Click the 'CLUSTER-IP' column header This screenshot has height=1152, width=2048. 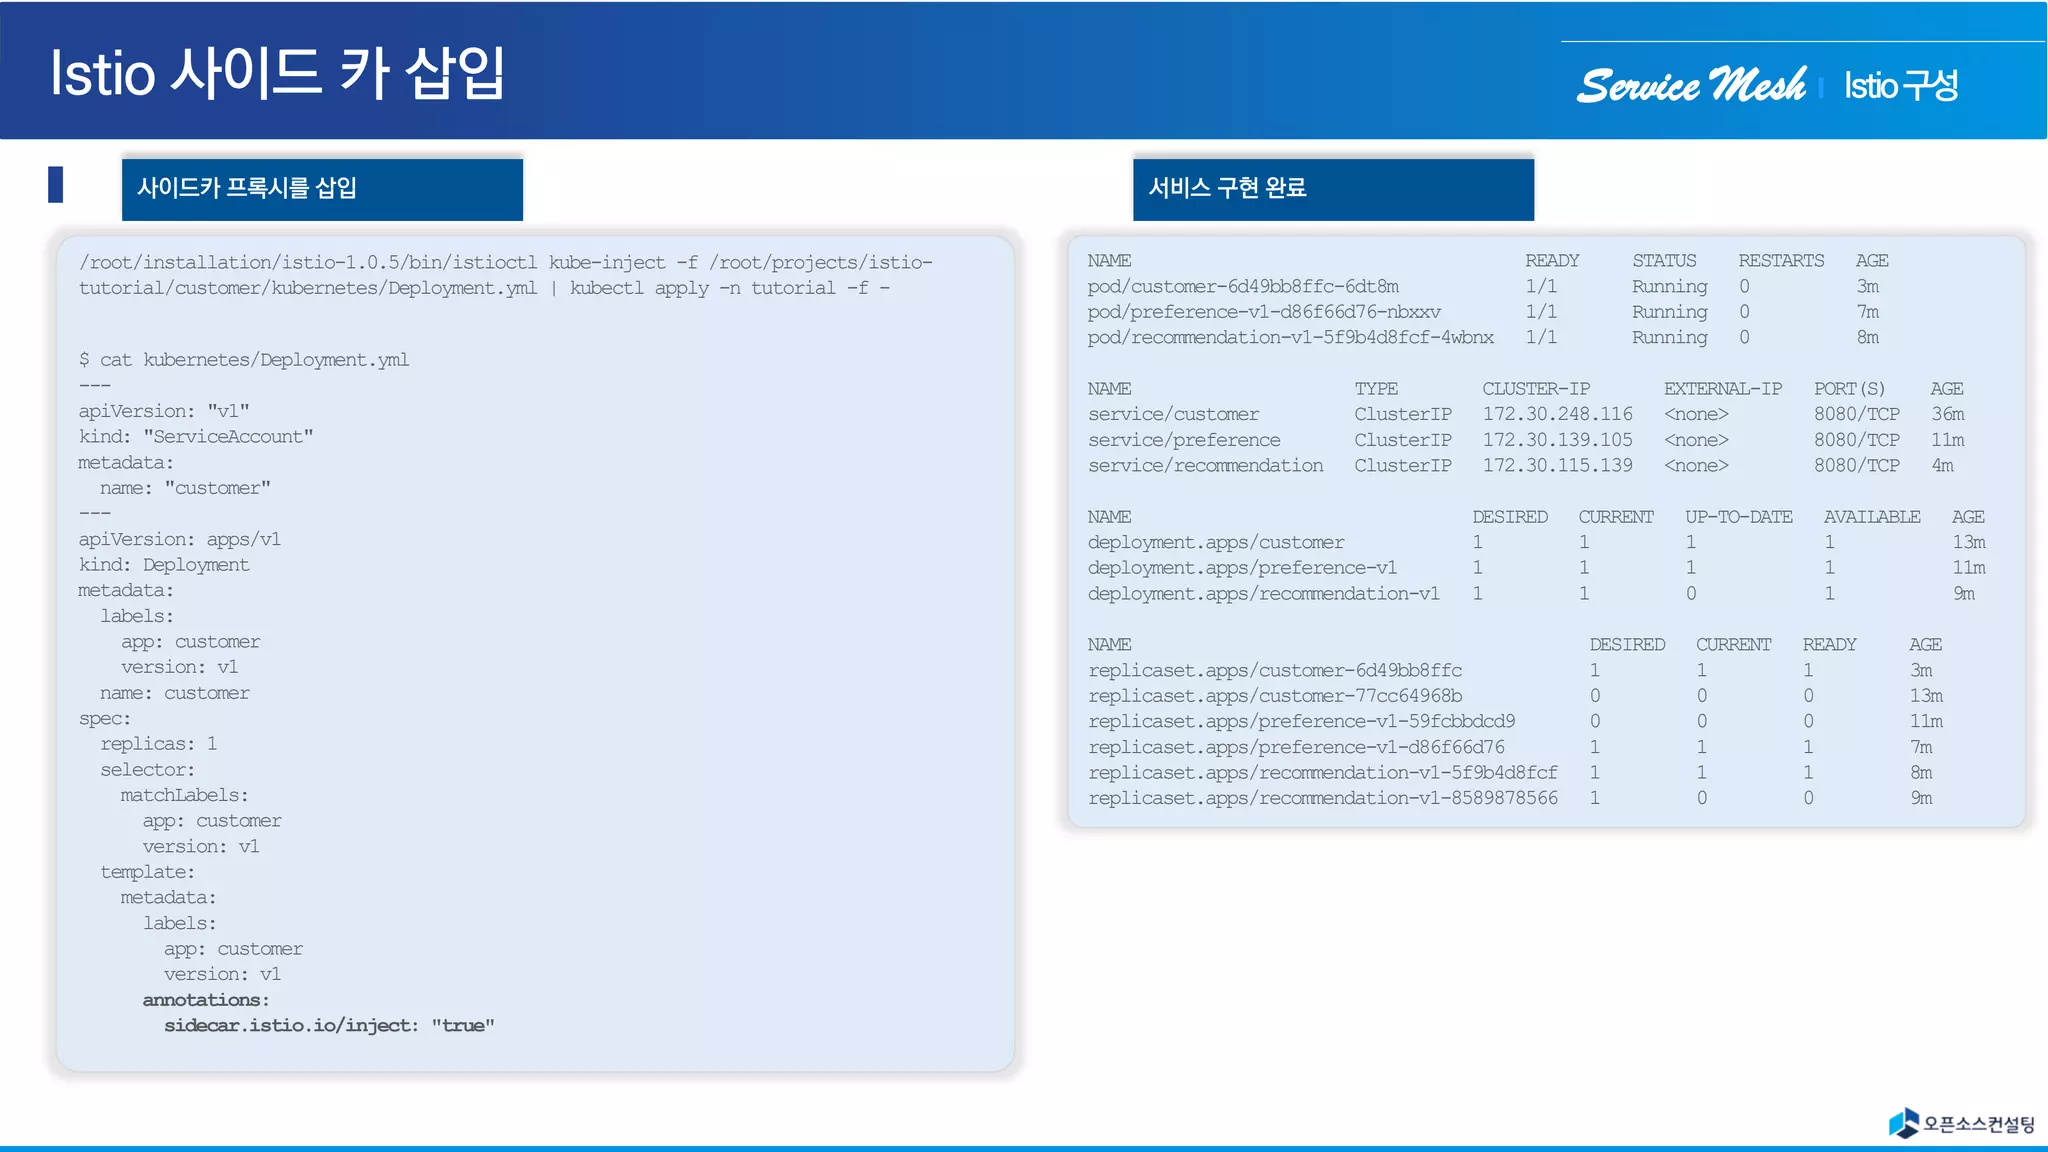coord(1536,388)
